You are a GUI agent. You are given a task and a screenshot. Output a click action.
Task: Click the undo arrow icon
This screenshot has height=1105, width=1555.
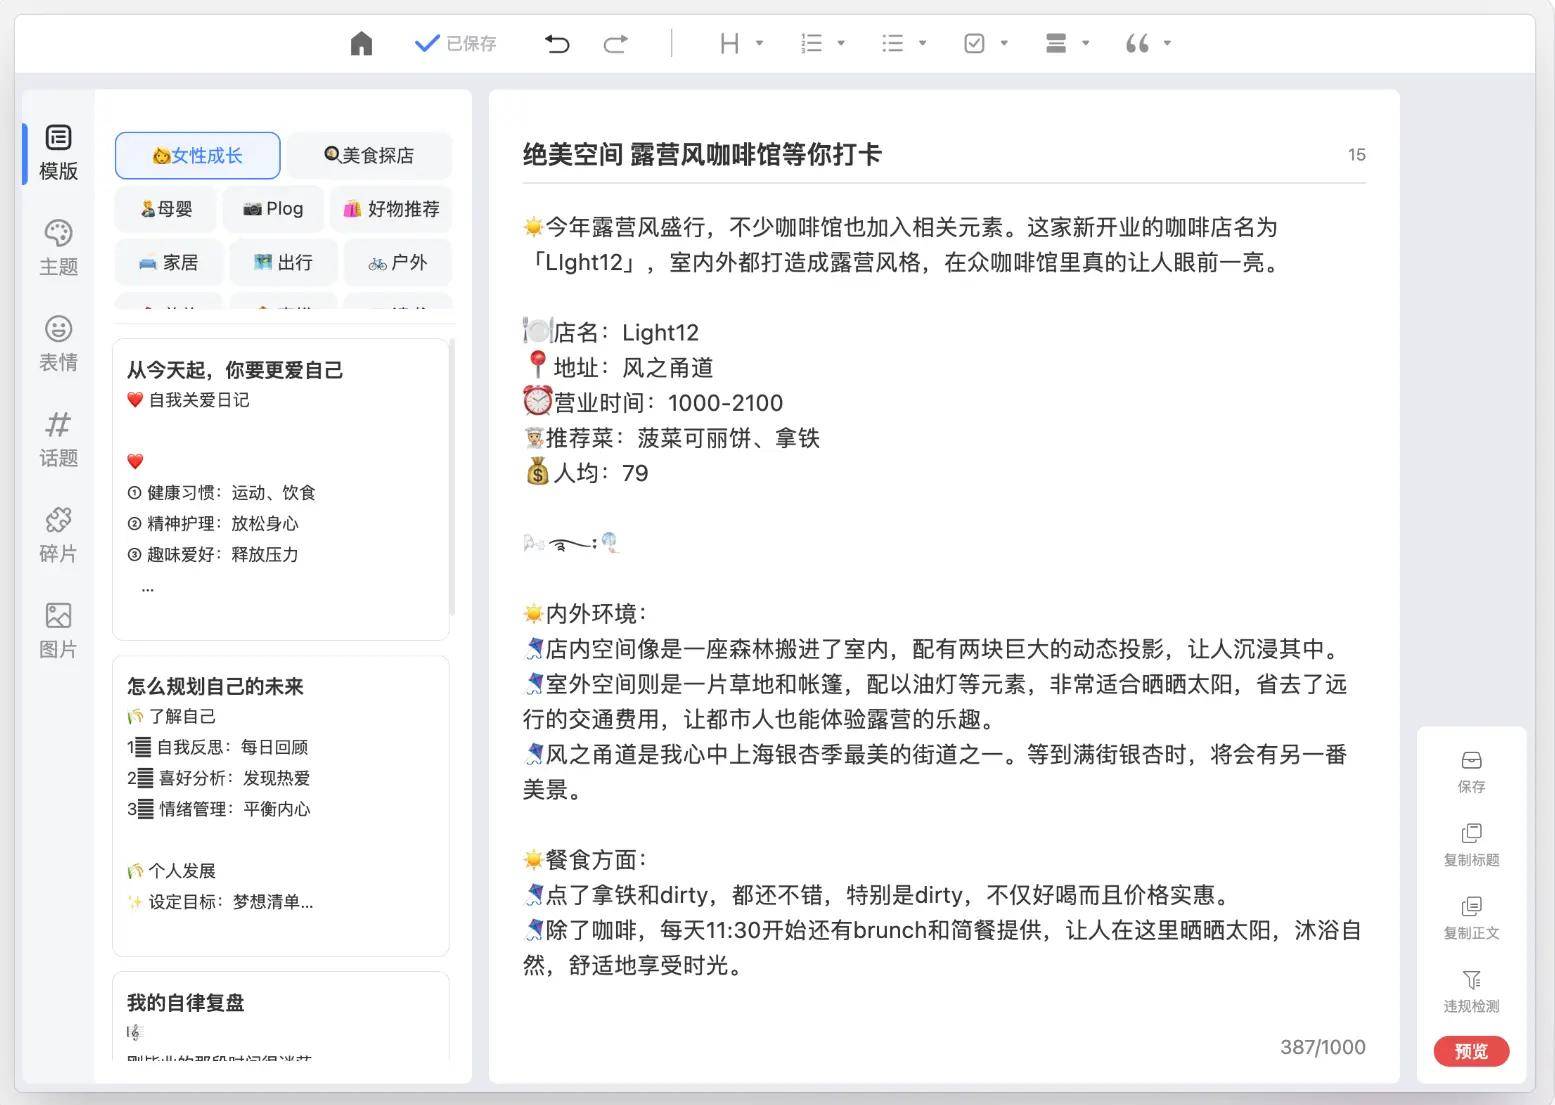pyautogui.click(x=557, y=44)
